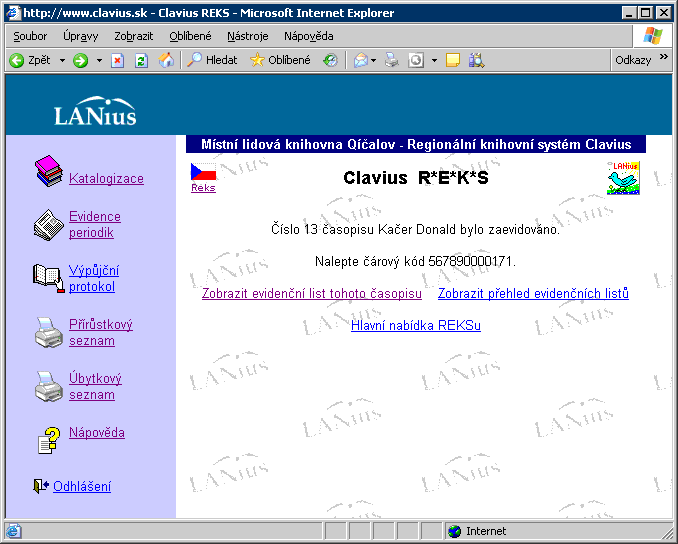The width and height of the screenshot is (678, 544).
Task: Click the LANius bird logo image
Action: click(x=623, y=178)
